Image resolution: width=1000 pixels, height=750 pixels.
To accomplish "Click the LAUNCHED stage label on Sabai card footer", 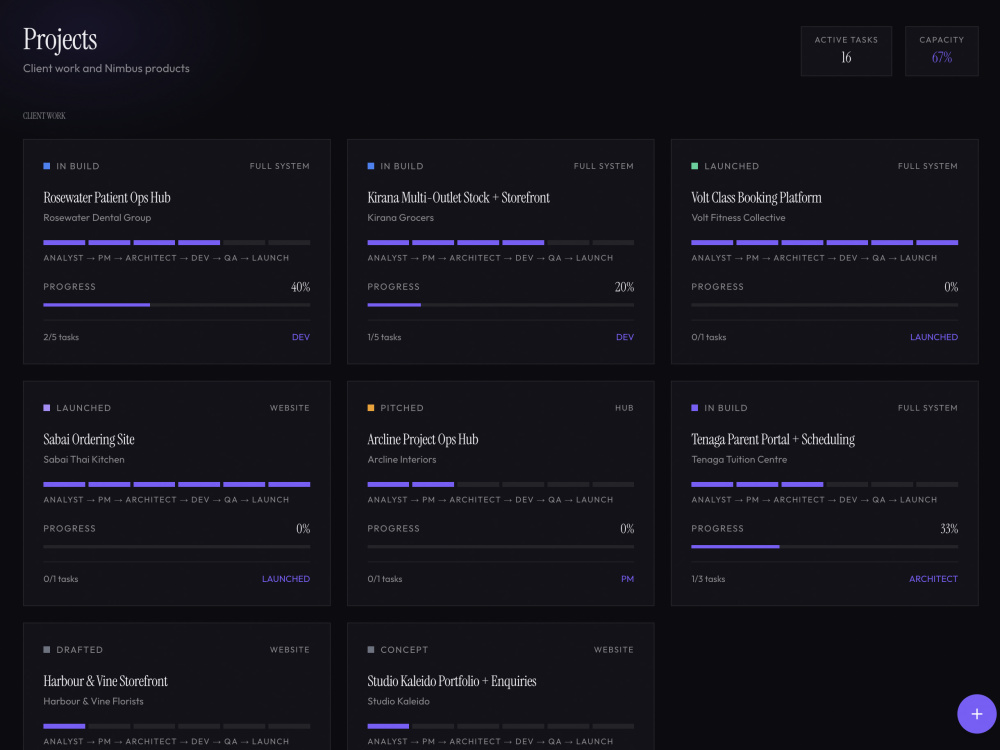I will (x=286, y=578).
